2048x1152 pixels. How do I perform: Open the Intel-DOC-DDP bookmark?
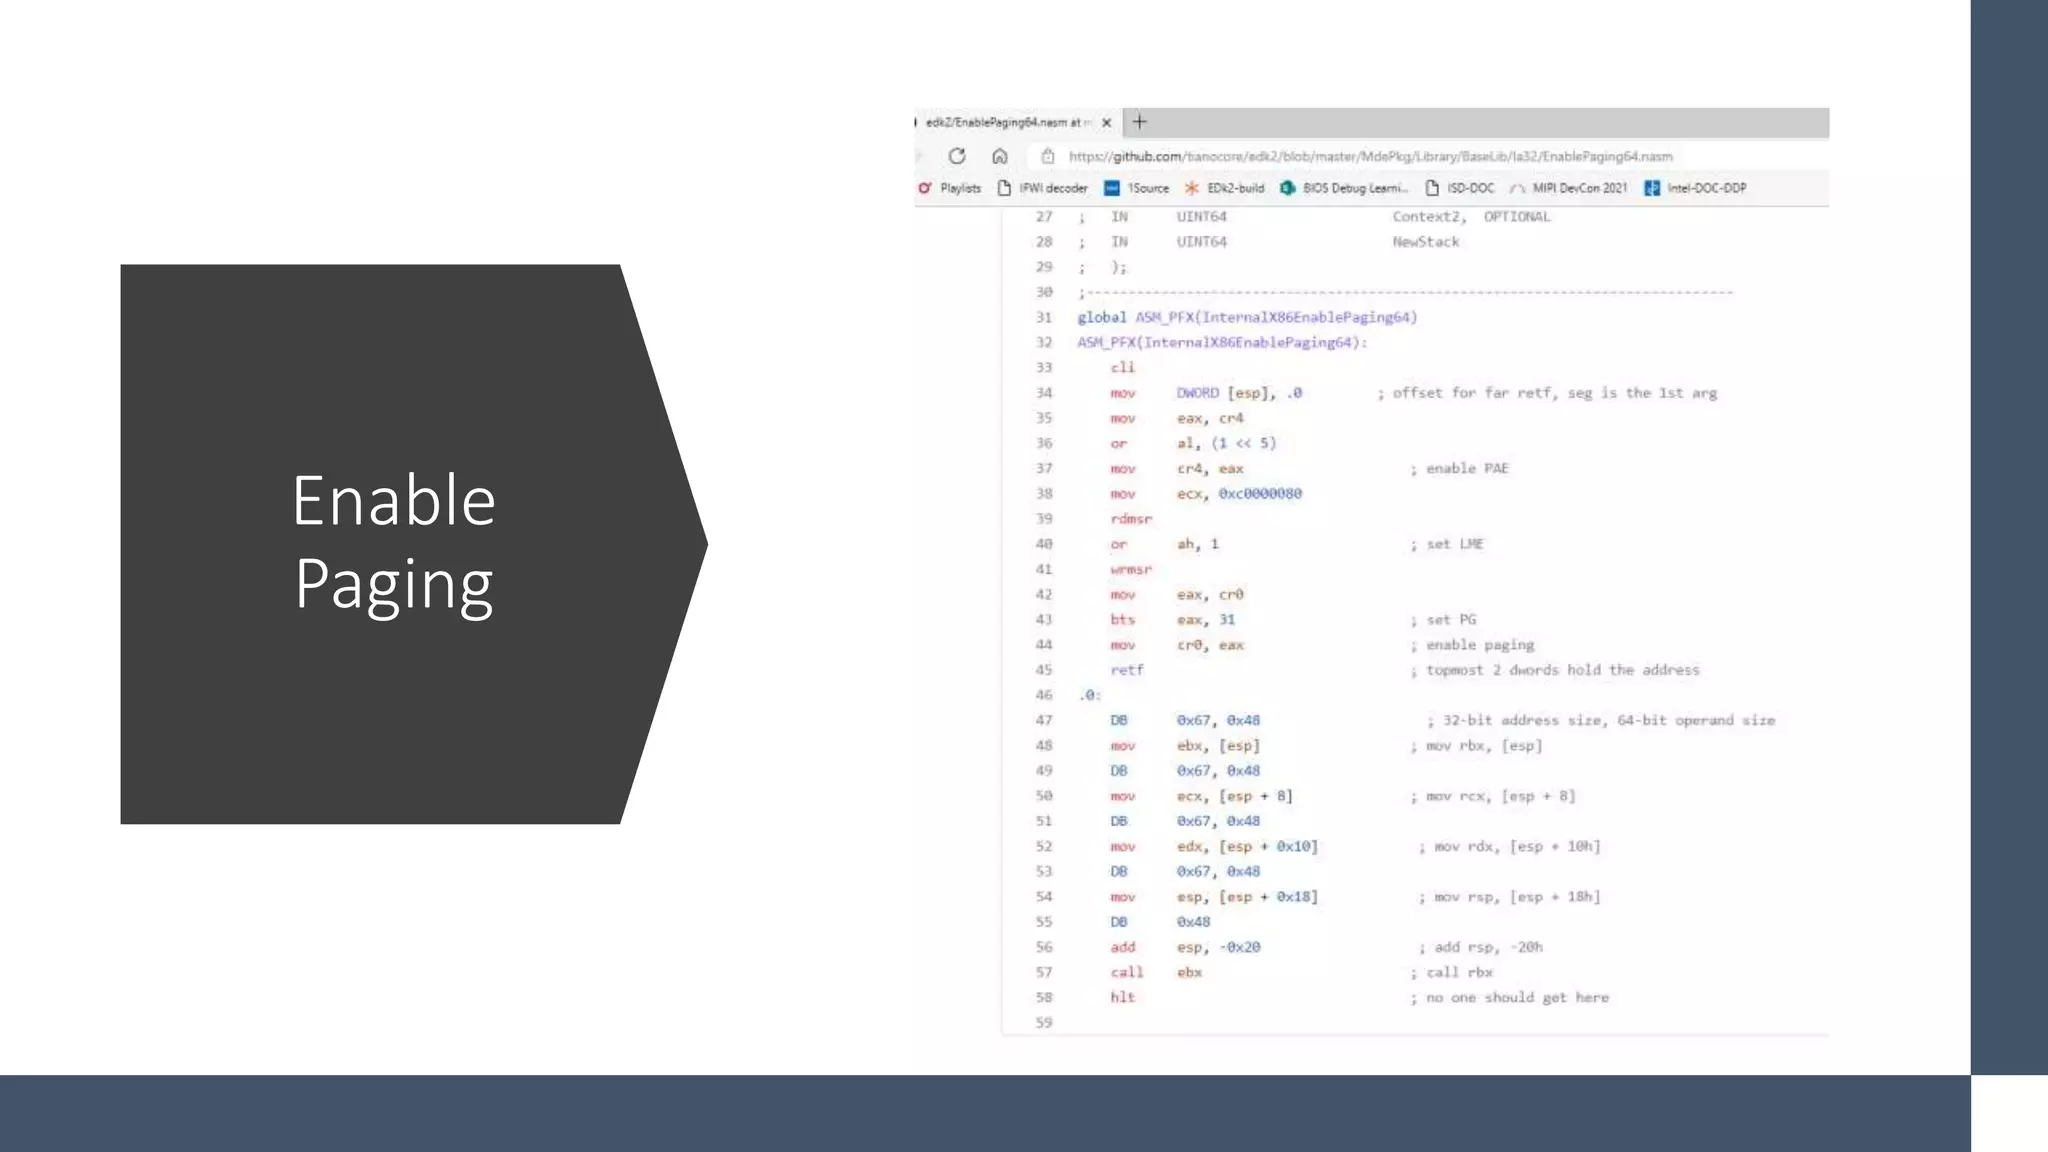pyautogui.click(x=1696, y=188)
